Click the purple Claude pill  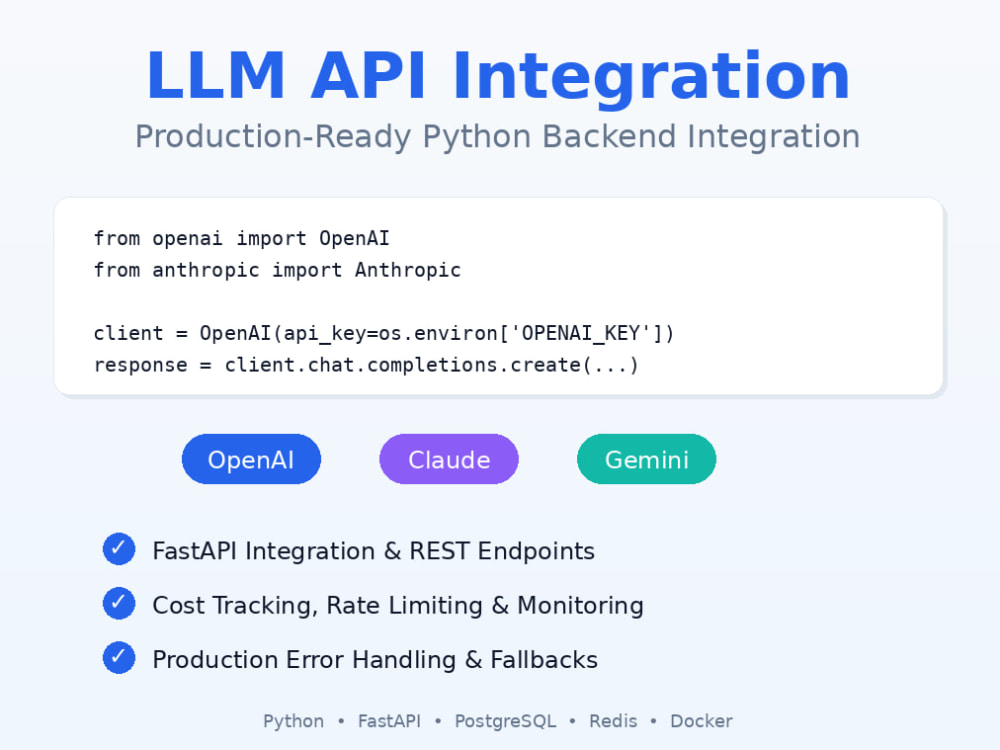(449, 459)
